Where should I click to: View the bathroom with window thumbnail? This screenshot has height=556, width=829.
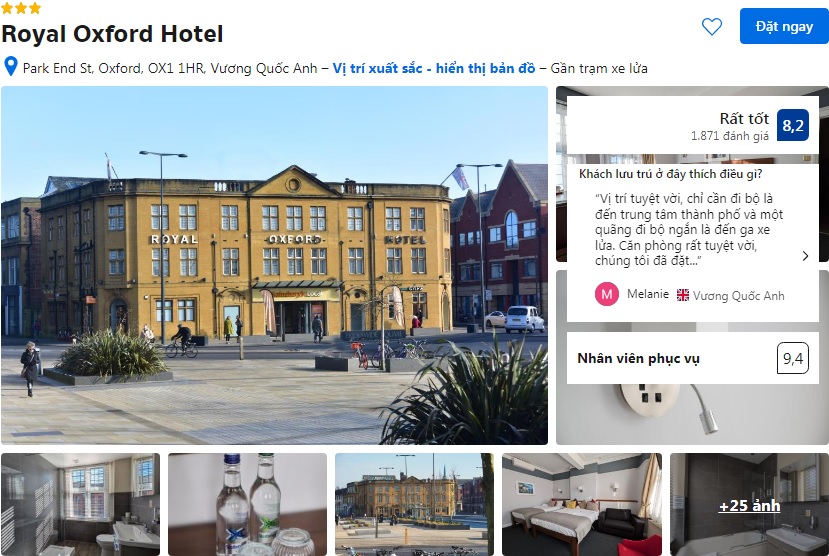point(80,504)
